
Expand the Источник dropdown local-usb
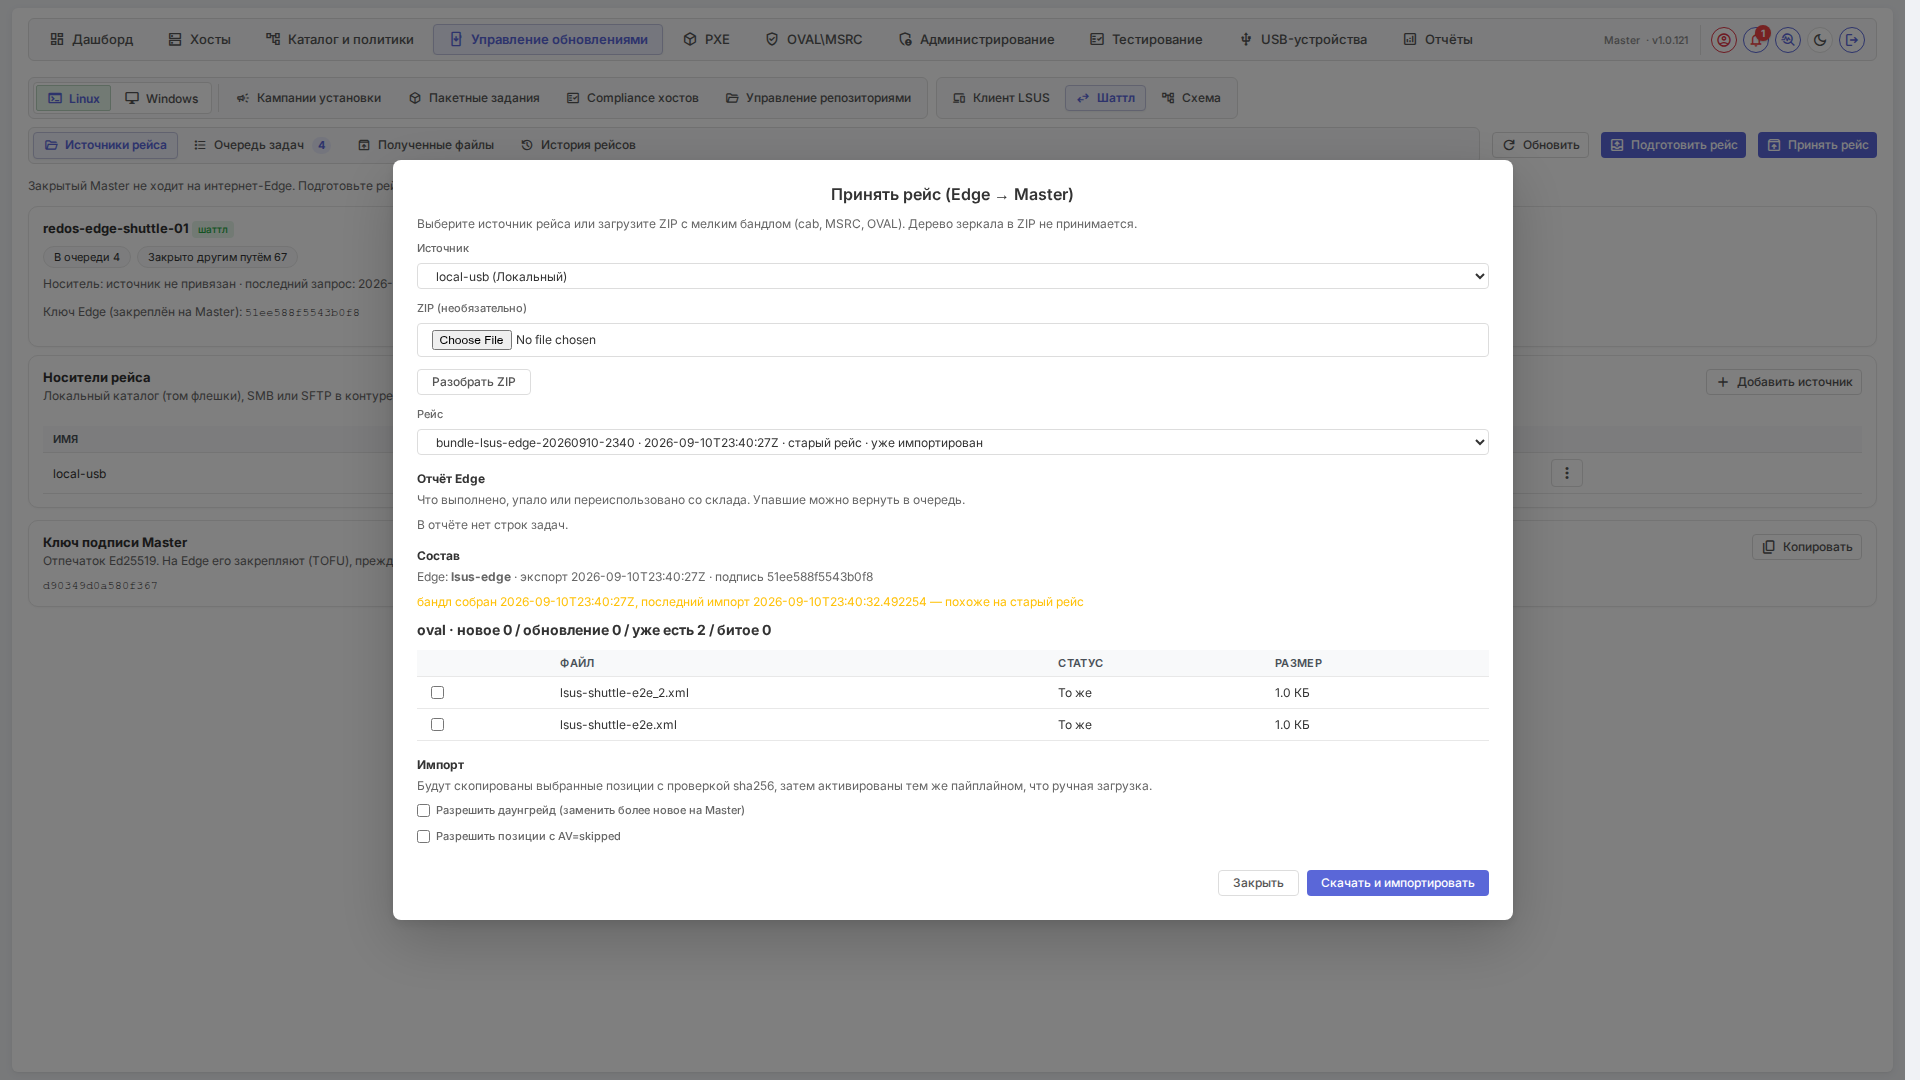point(952,276)
